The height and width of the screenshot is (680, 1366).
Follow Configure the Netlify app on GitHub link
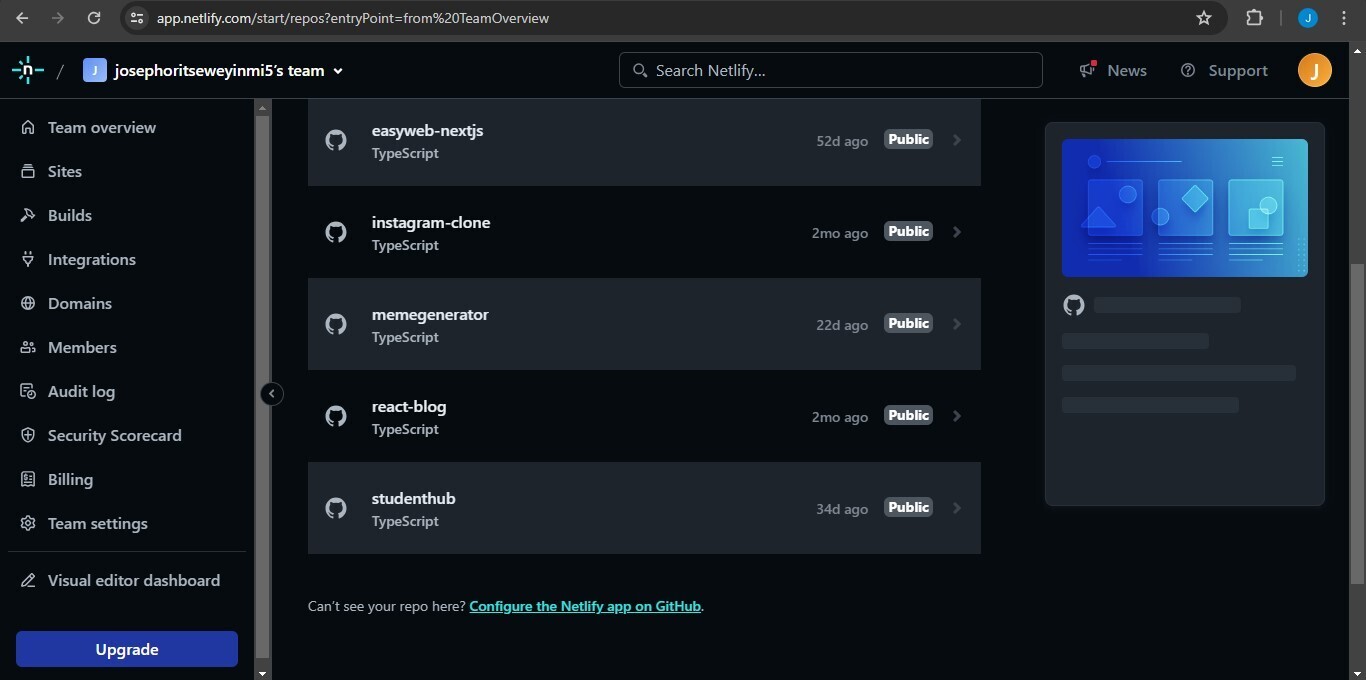point(584,606)
